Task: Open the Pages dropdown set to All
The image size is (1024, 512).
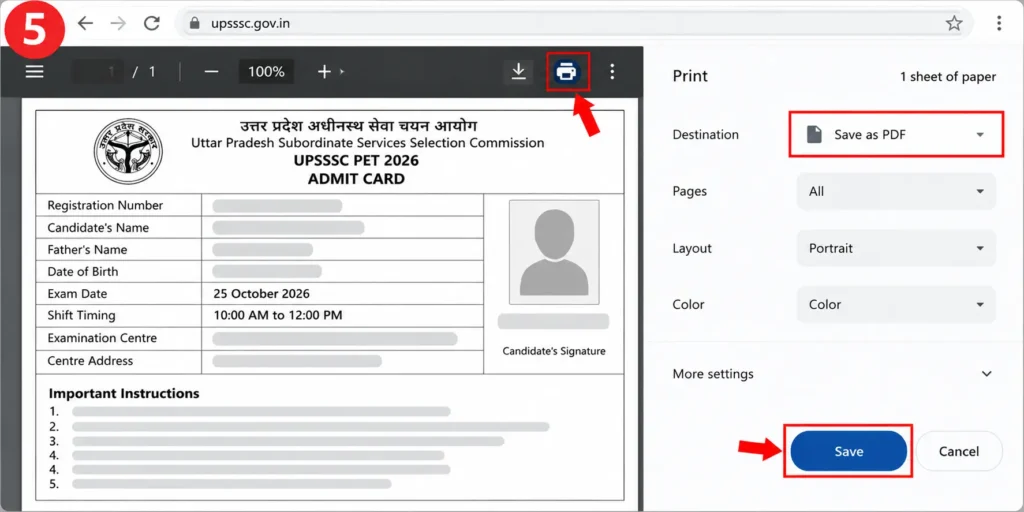Action: (x=896, y=191)
